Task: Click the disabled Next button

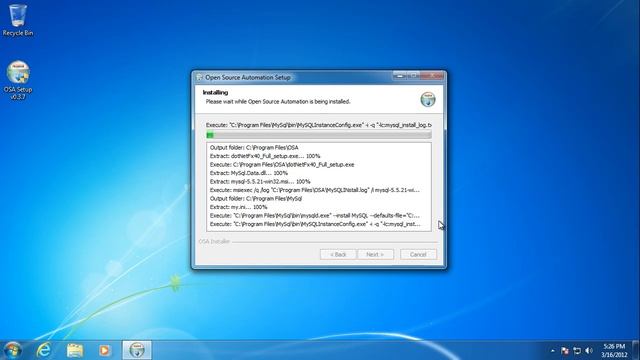Action: [375, 254]
